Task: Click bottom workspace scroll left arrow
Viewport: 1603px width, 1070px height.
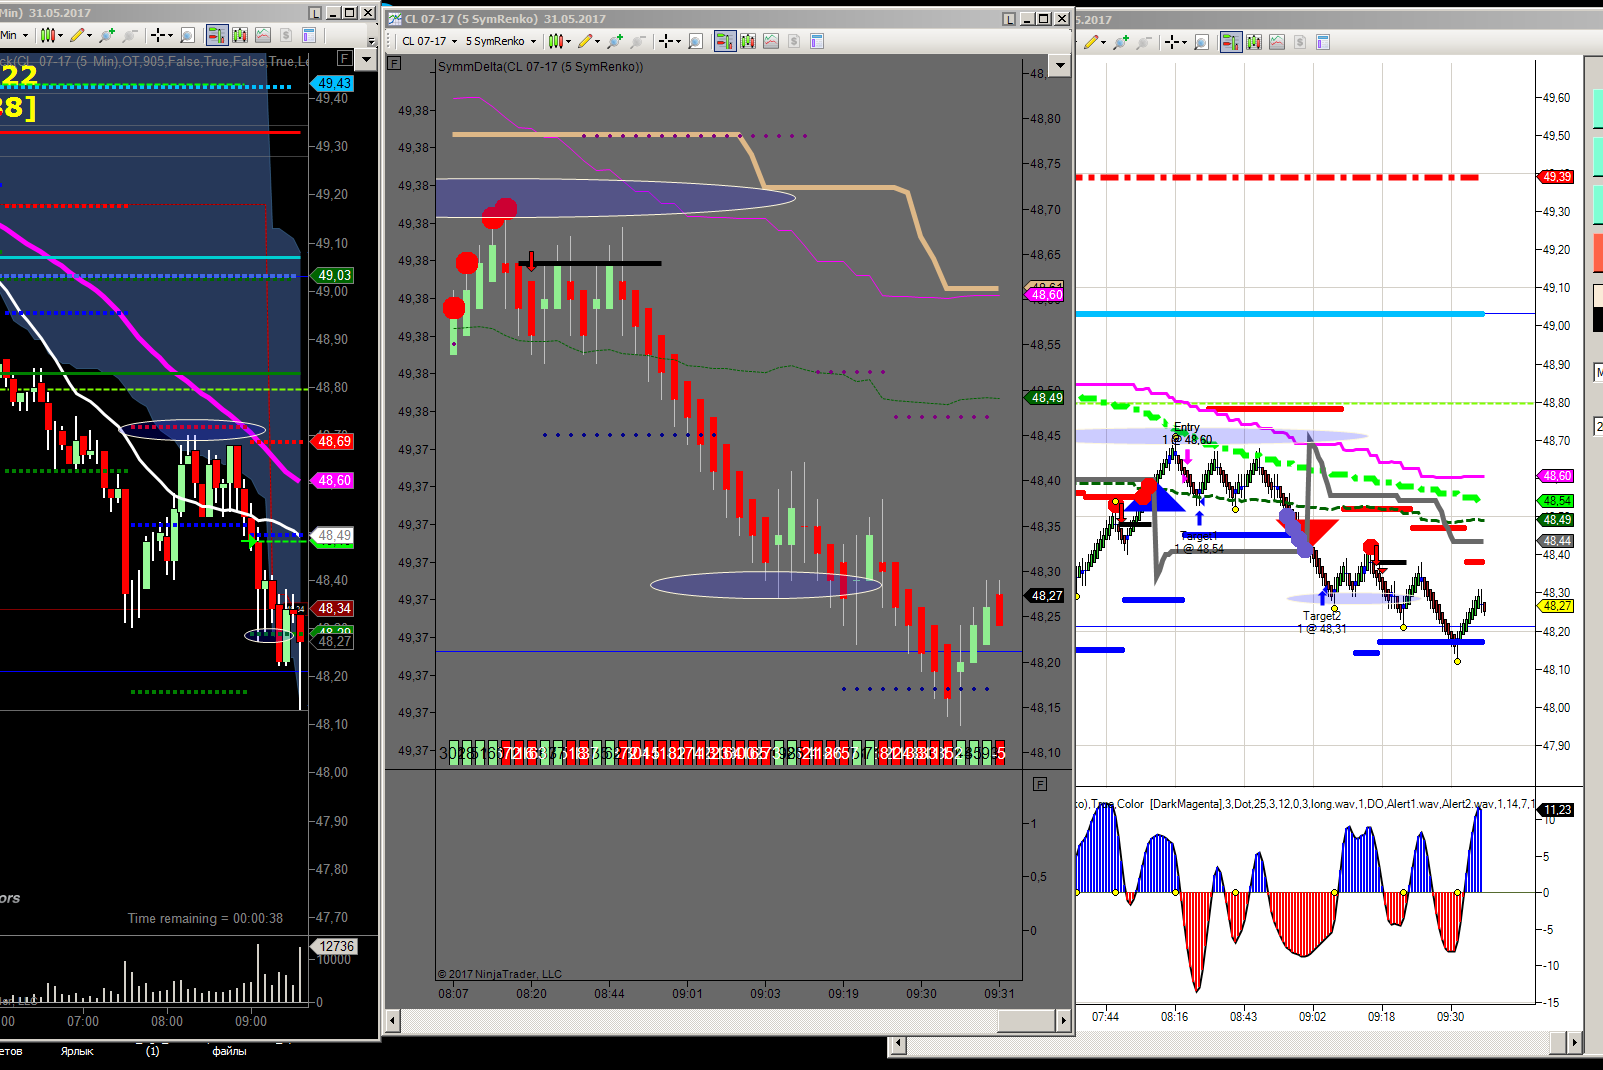Action: coord(898,1044)
